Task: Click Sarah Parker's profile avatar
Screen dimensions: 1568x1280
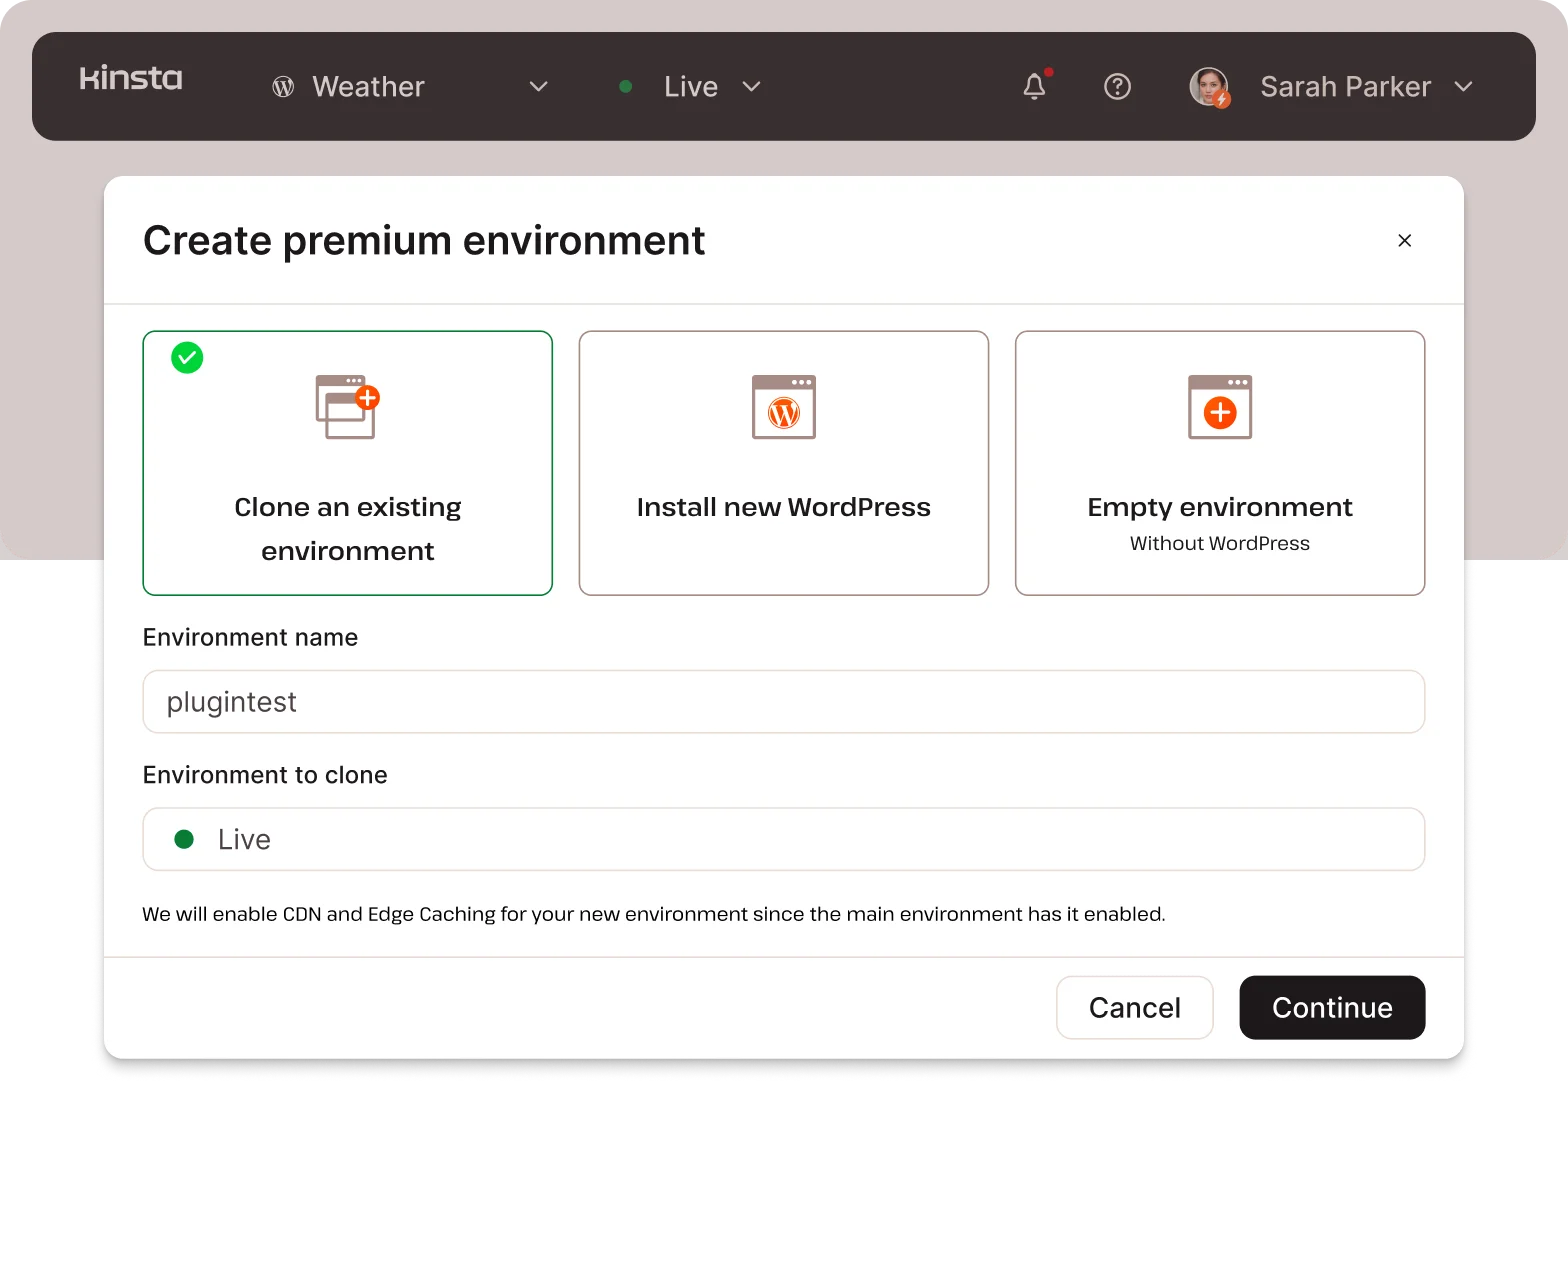Action: [1209, 87]
